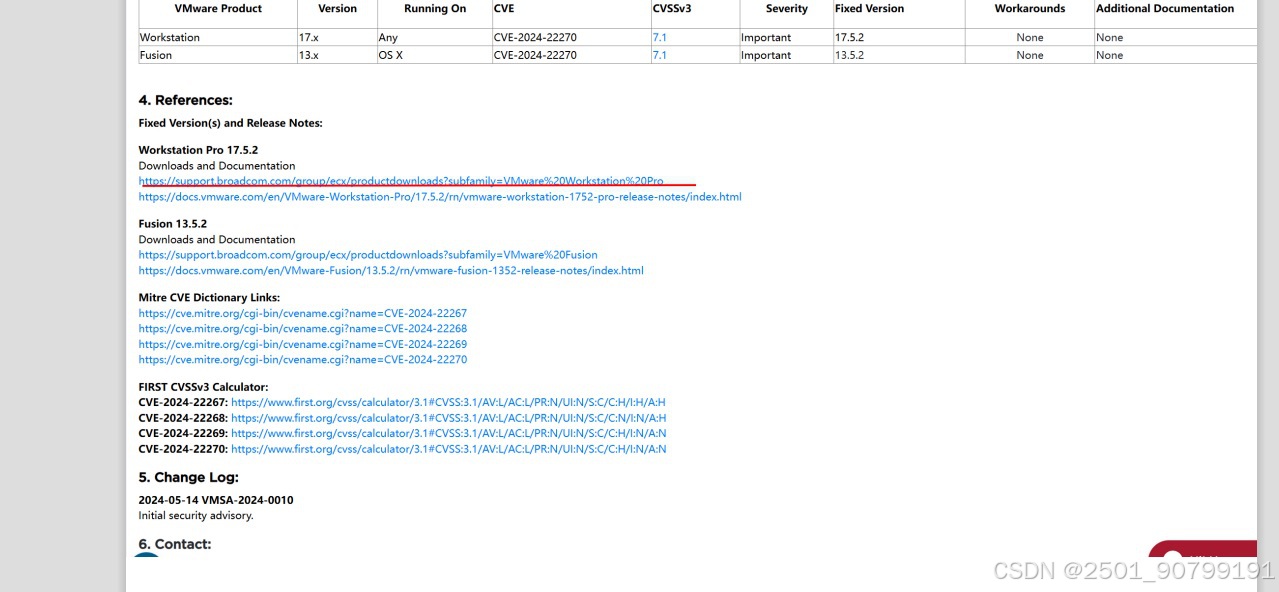The width and height of the screenshot is (1279, 592).
Task: Open FIRST calculator link beside CVE-2024-22270
Action: (448, 449)
